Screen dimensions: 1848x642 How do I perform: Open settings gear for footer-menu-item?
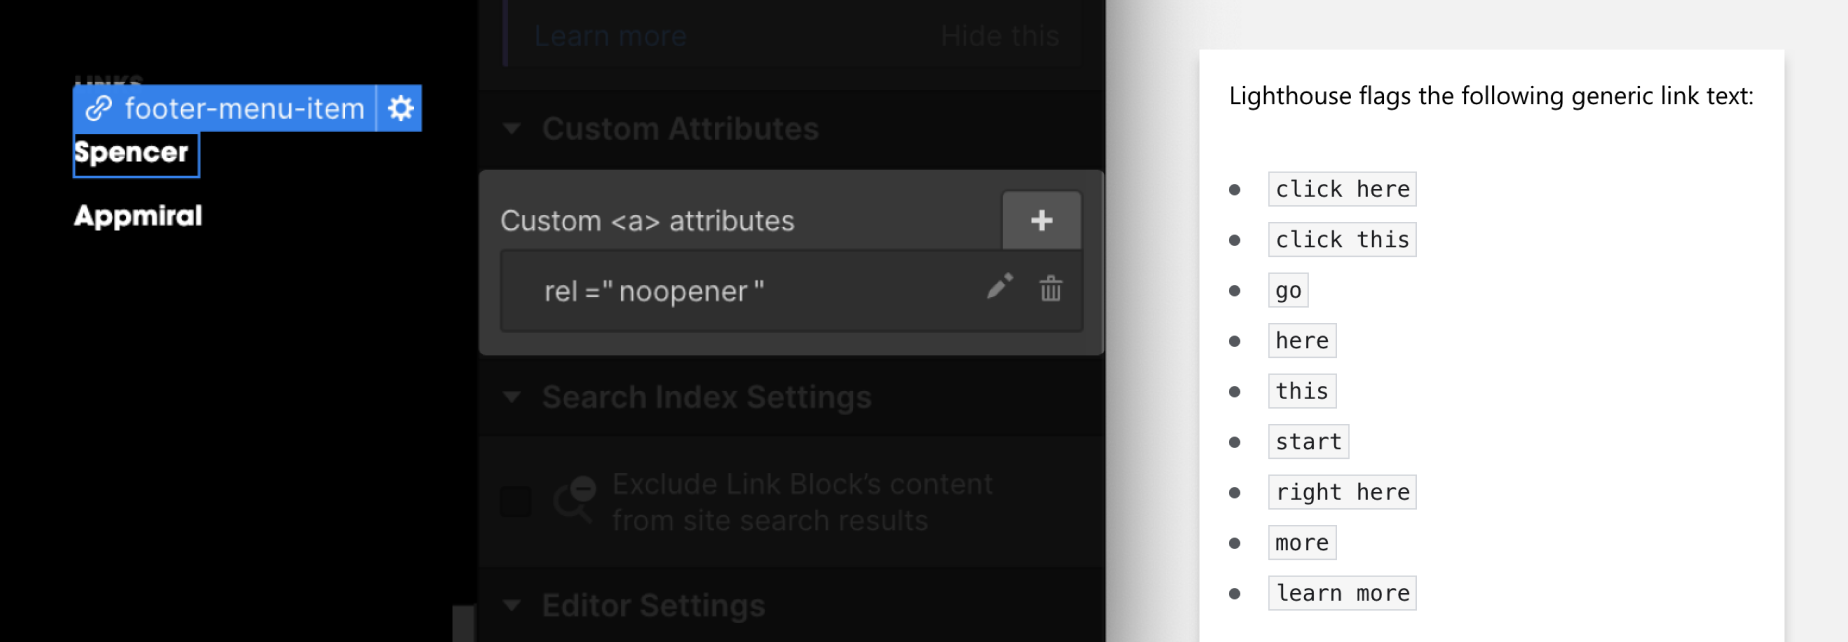[400, 108]
